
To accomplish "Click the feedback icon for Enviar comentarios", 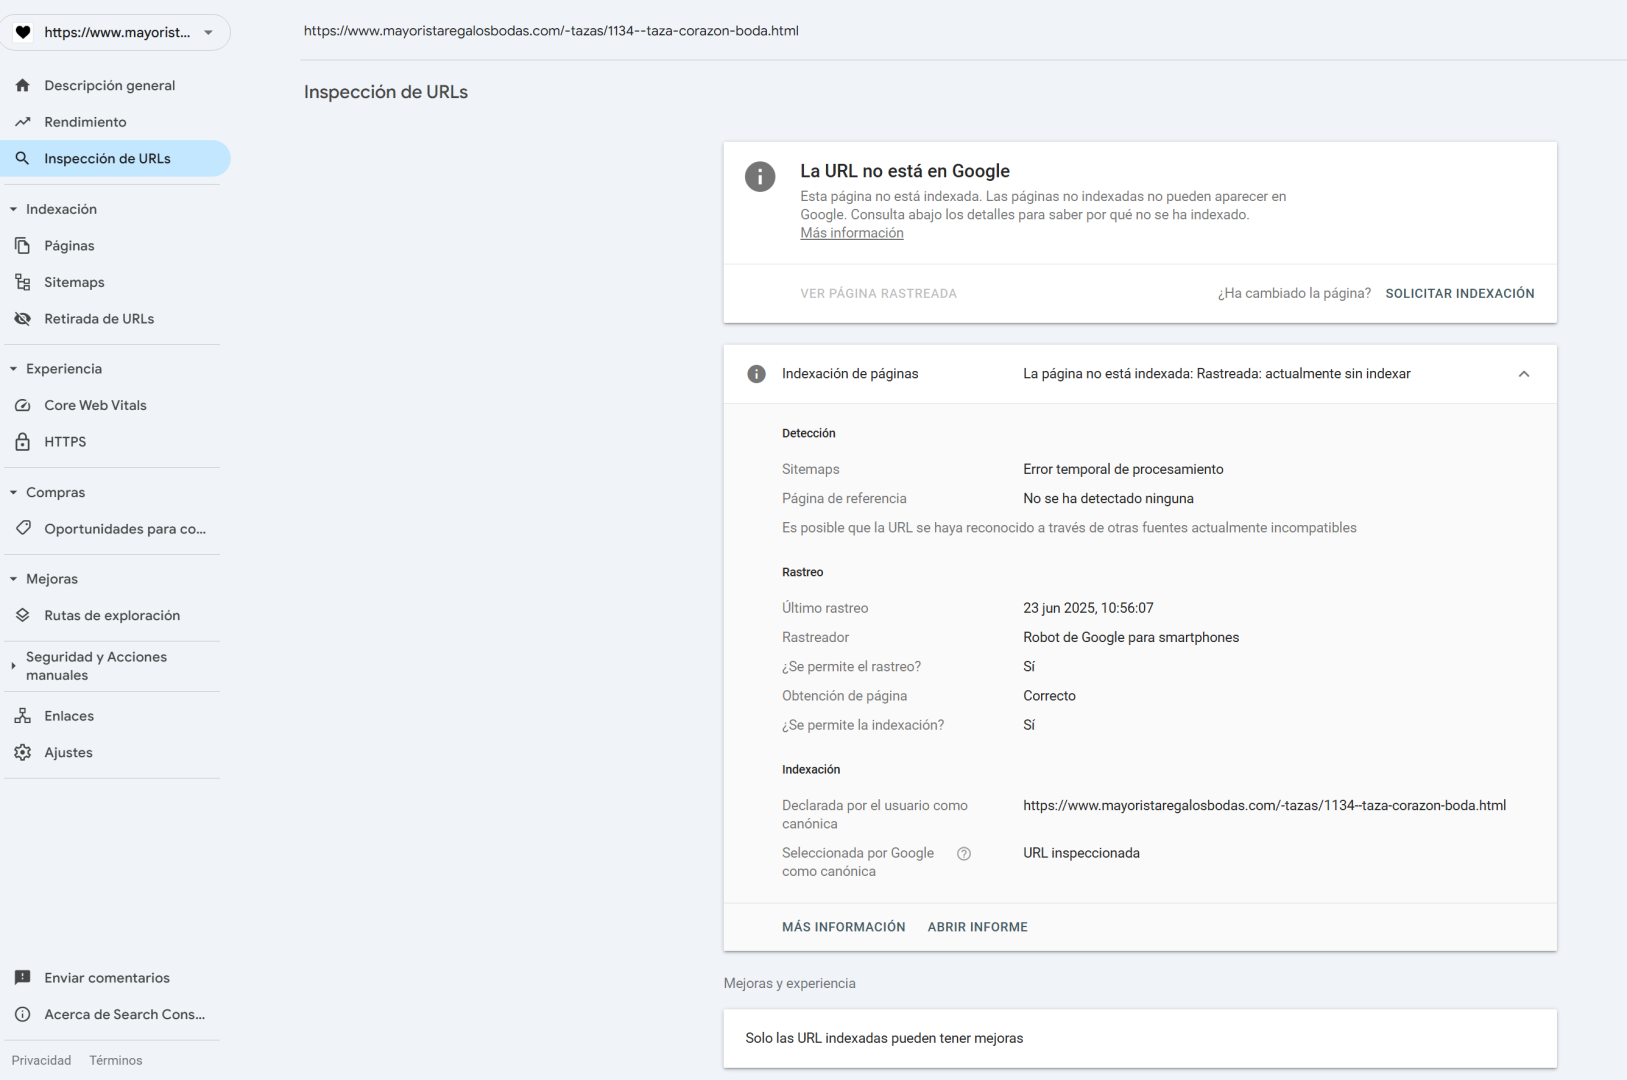I will point(23,978).
